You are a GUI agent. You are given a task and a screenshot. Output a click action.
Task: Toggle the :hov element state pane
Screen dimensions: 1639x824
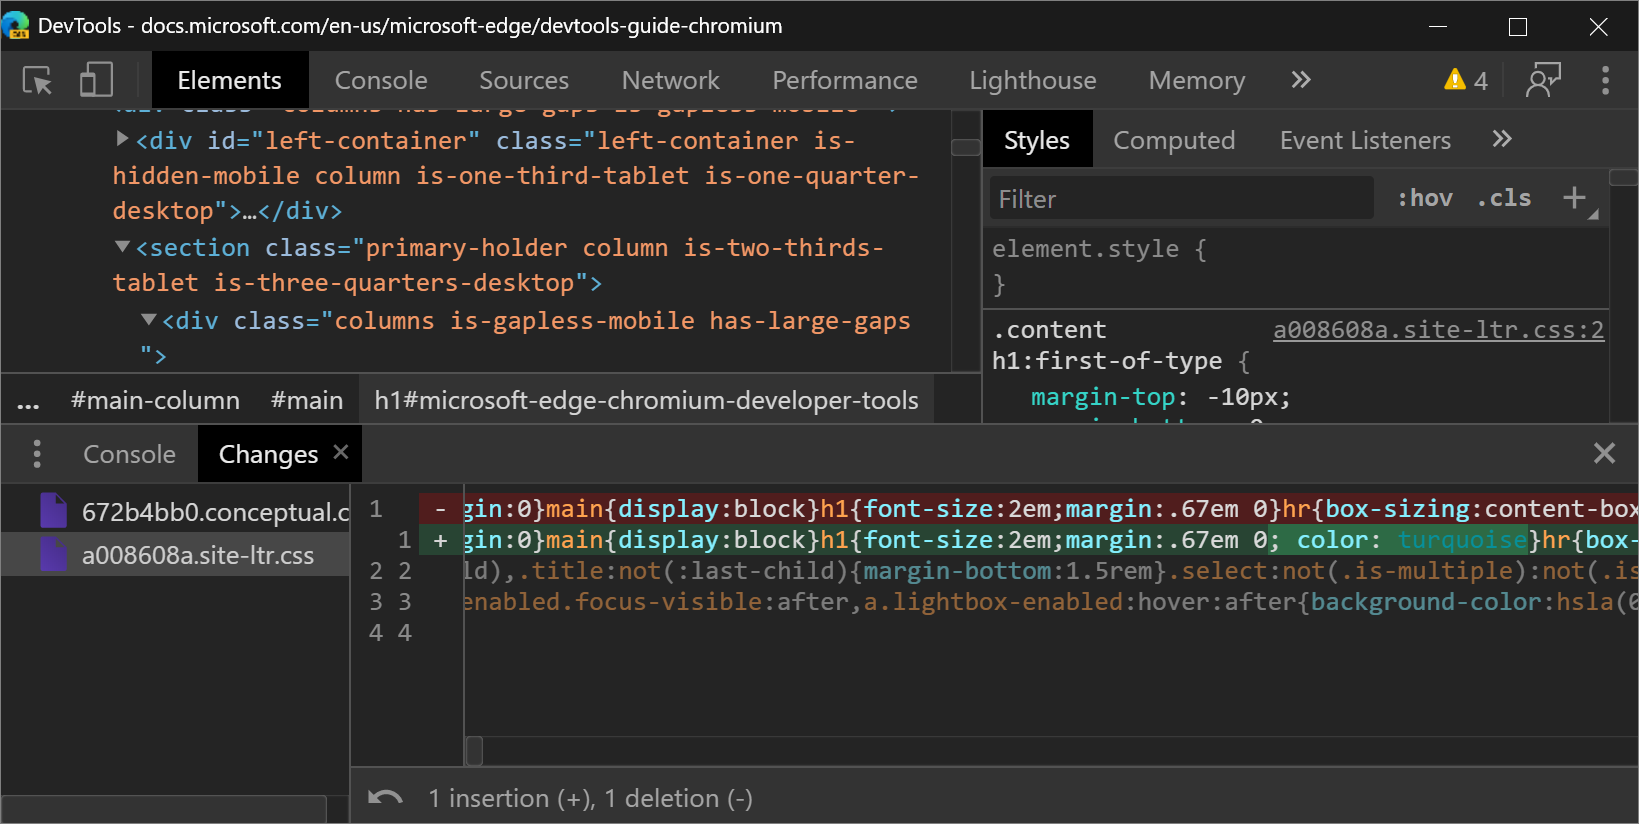tap(1425, 198)
